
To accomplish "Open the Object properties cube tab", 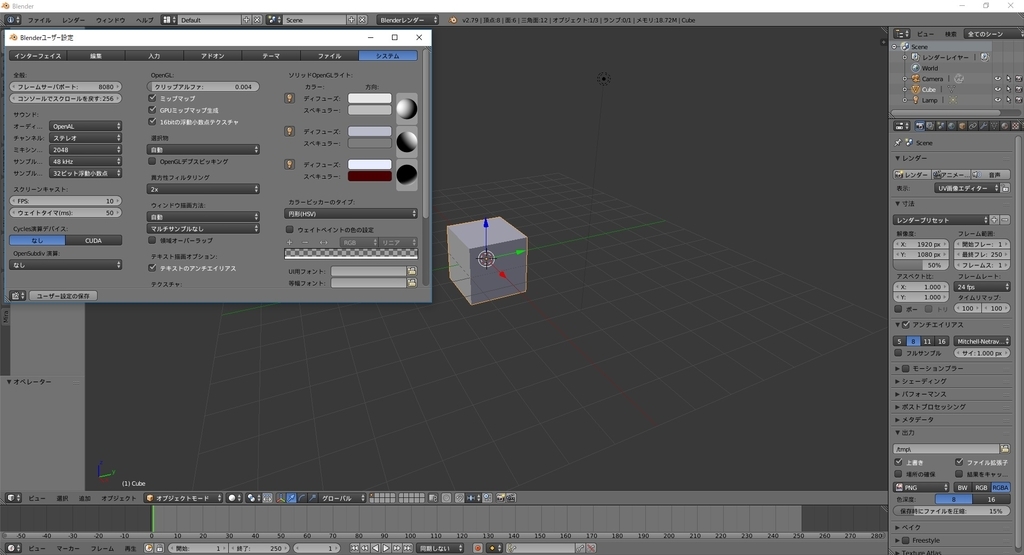I will click(962, 126).
